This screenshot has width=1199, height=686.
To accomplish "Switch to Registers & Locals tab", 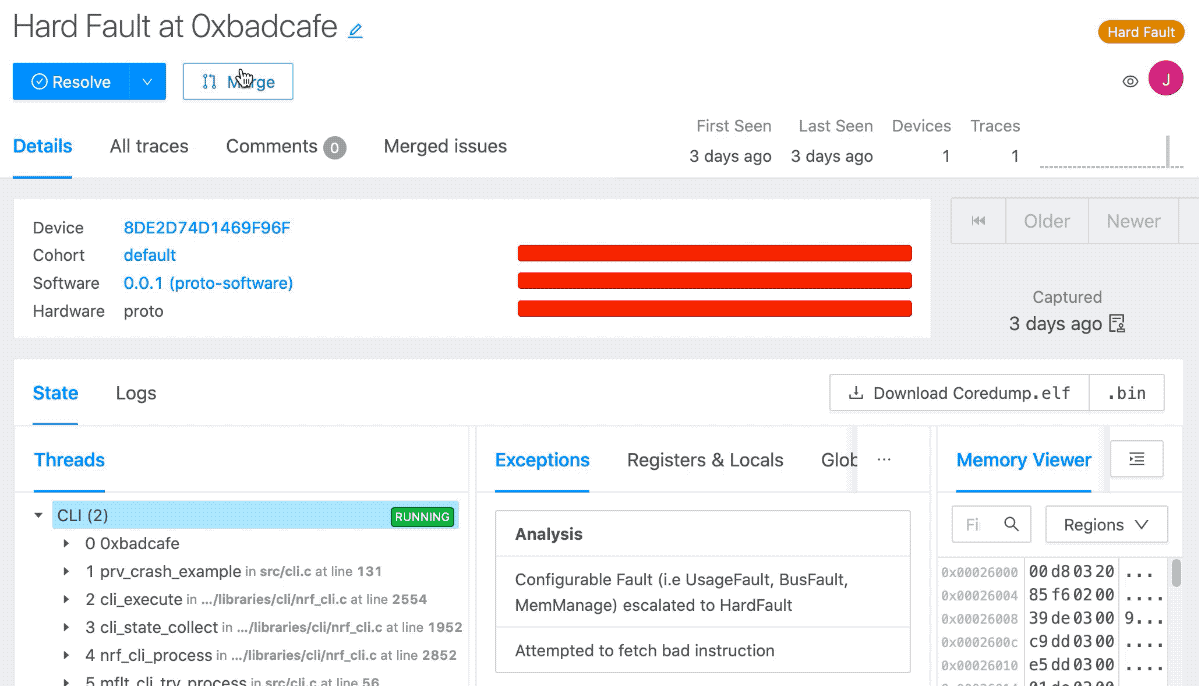I will (705, 460).
